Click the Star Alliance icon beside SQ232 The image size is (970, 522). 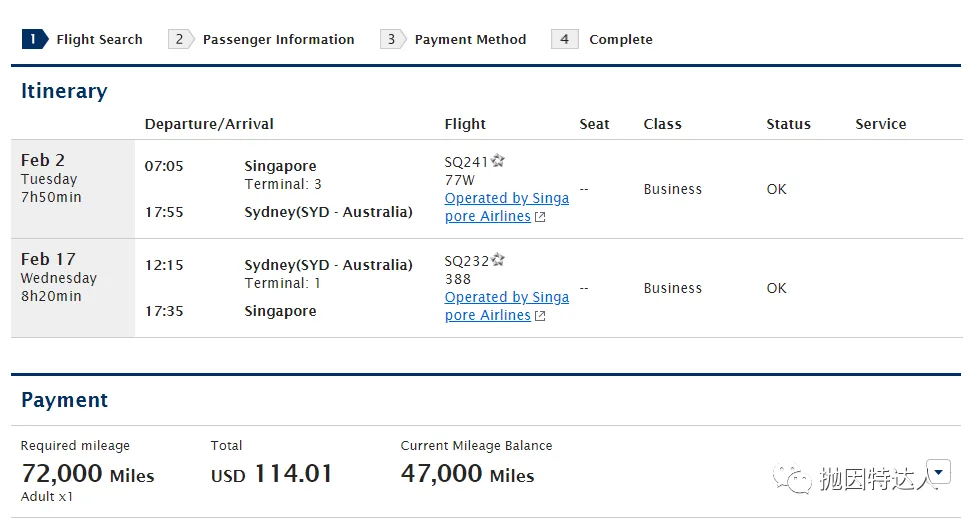coord(498,260)
